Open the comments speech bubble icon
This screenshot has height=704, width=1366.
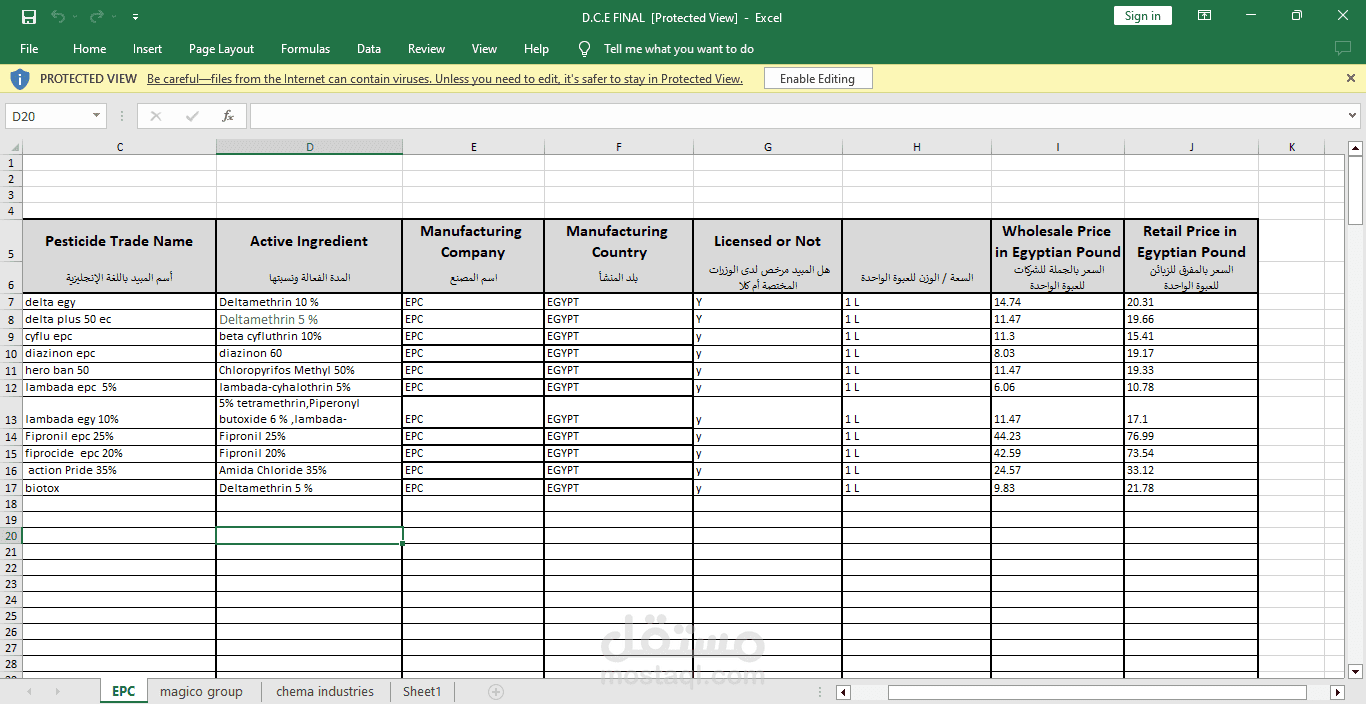tap(1342, 49)
